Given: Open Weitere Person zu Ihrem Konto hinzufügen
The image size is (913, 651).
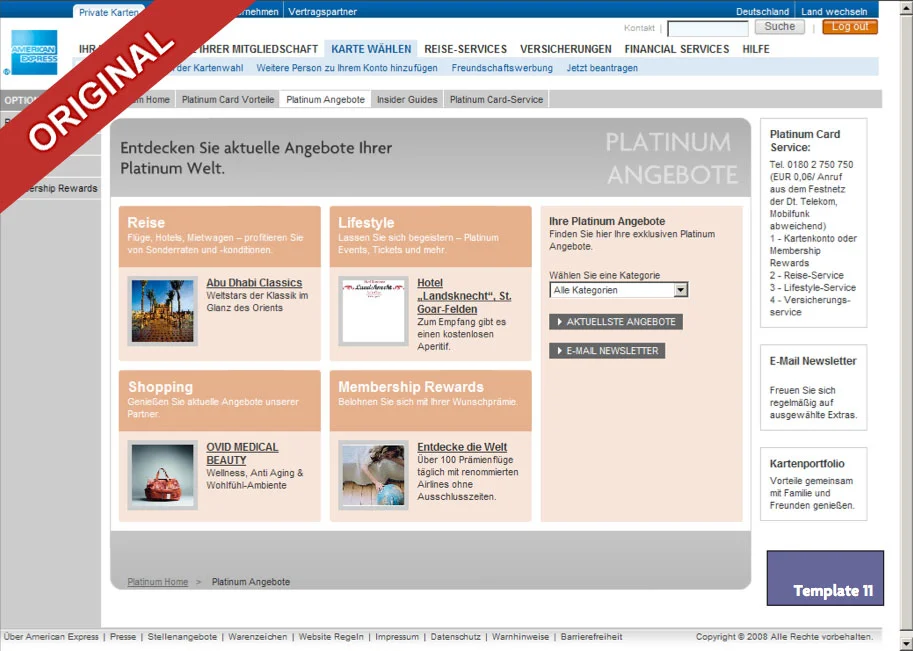Looking at the screenshot, I should pyautogui.click(x=347, y=68).
